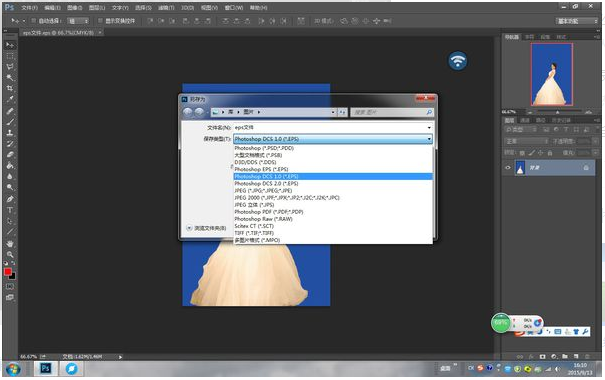The height and width of the screenshot is (380, 605).
Task: Toggle the 显示变换控件 checkbox
Action: click(100, 21)
